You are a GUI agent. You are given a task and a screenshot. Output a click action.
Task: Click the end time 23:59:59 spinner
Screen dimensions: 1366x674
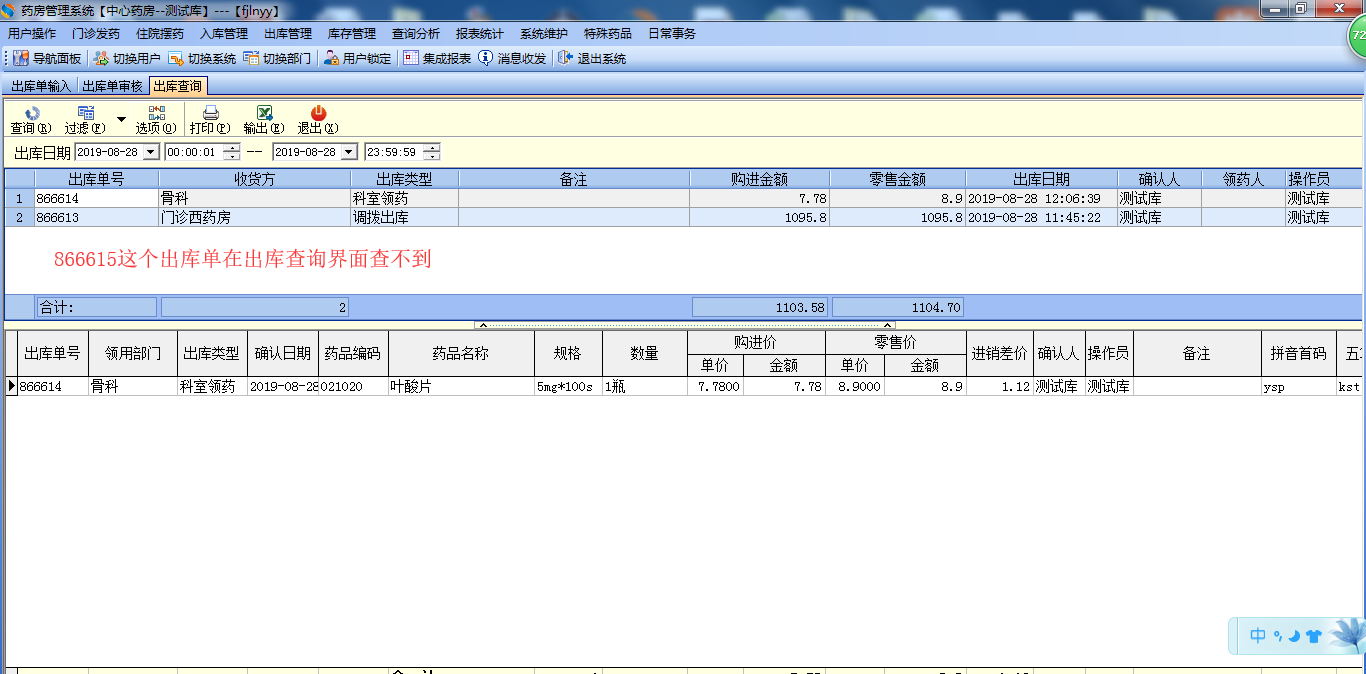431,152
